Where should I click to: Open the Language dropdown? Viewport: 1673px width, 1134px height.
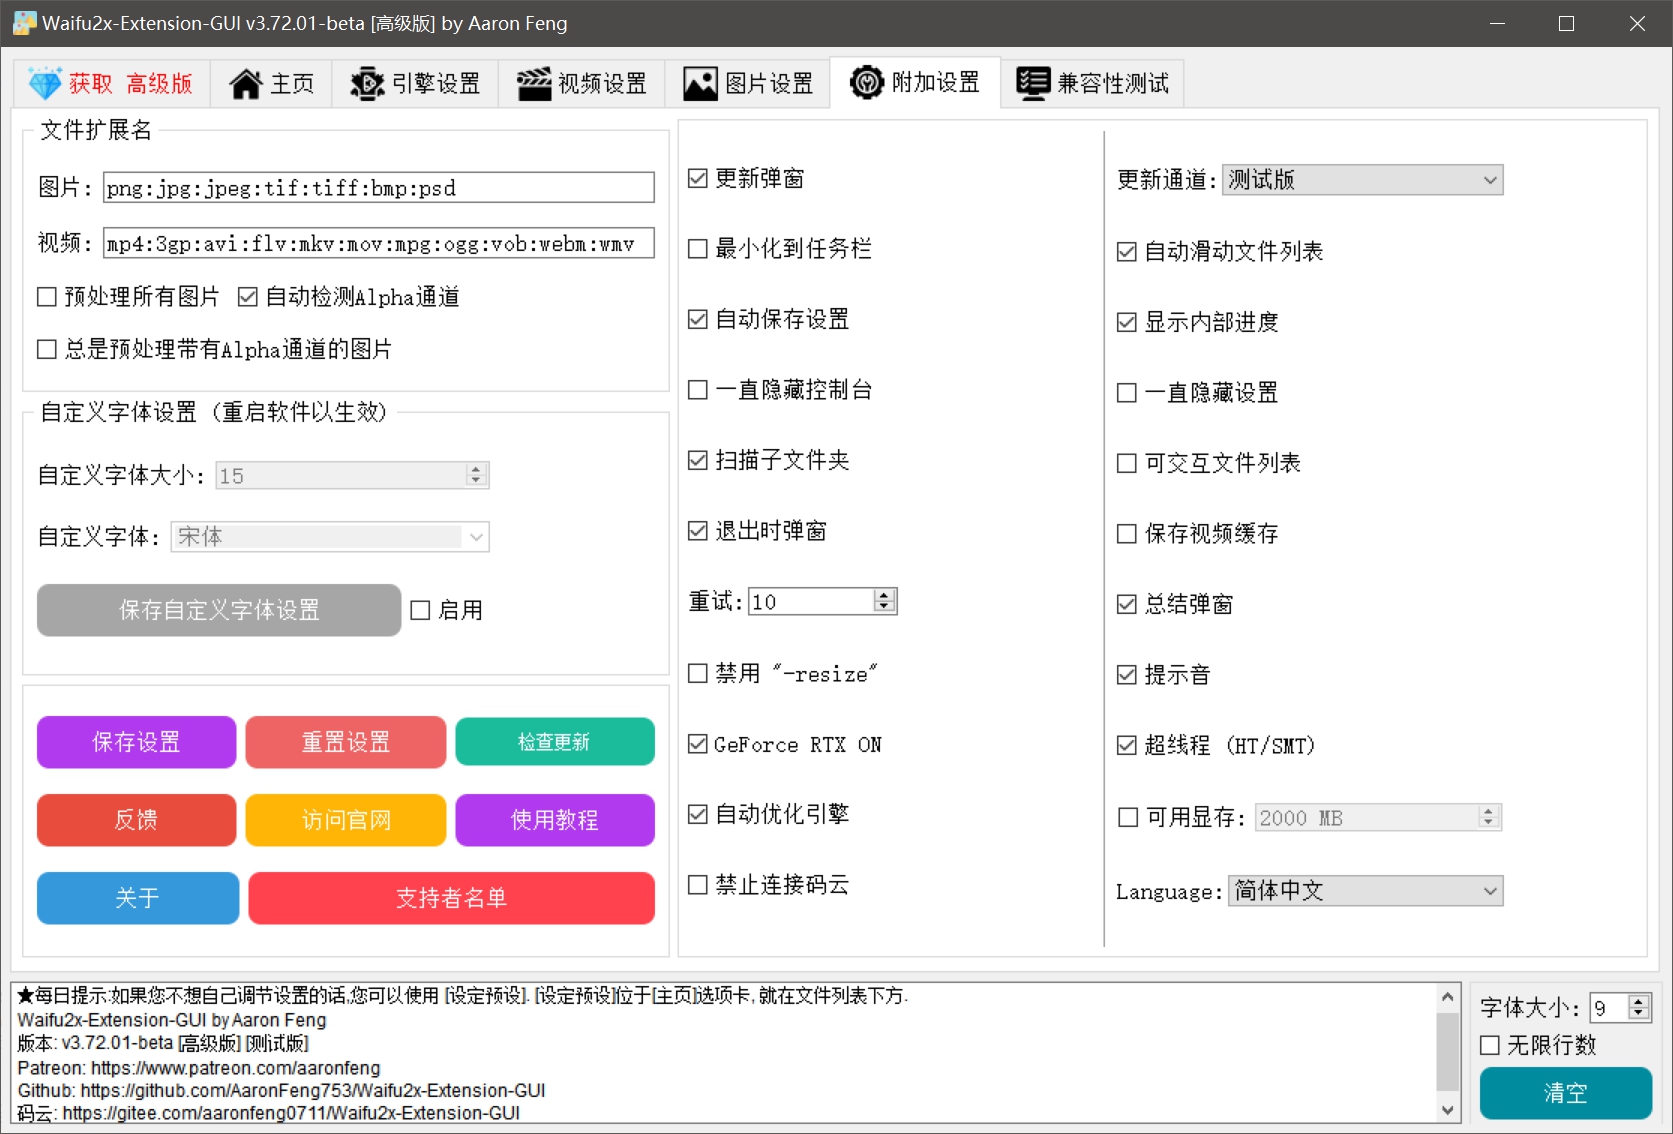1365,891
